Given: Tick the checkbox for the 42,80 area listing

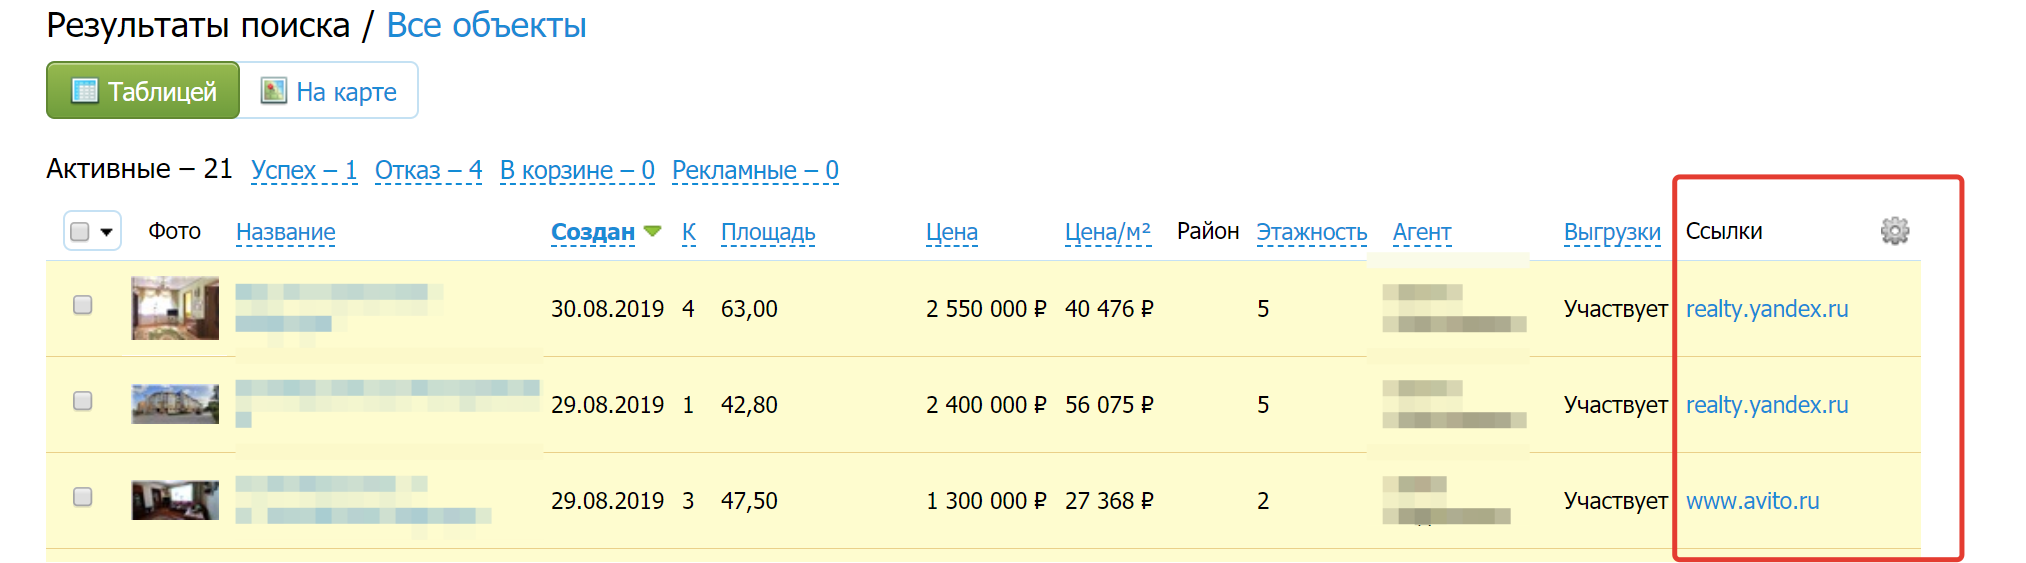Looking at the screenshot, I should point(83,401).
